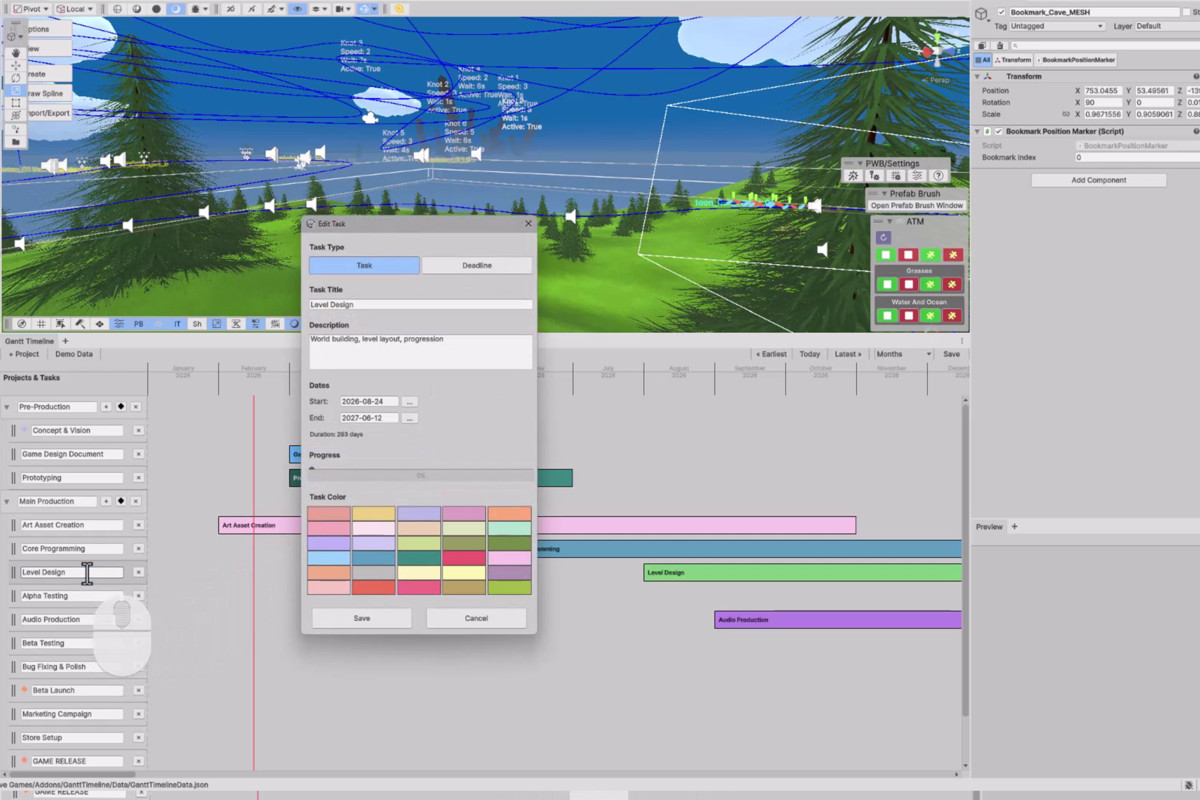Open the PWB help question icon
Screen dimensions: 1200x800
point(938,175)
